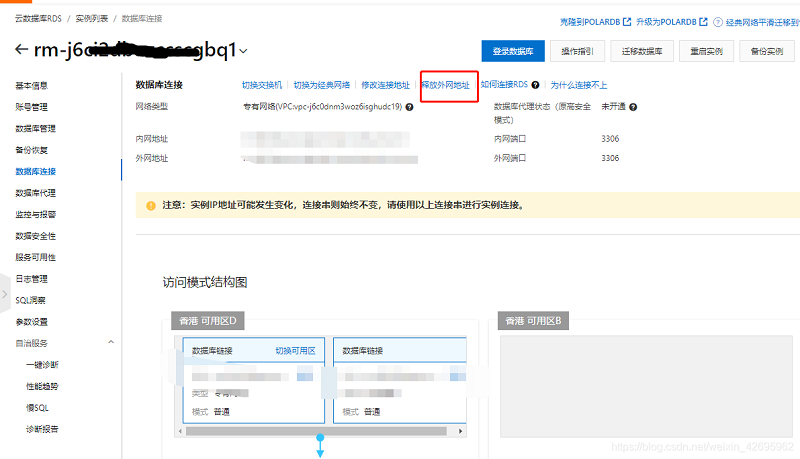Click 切换为经典网络 link

pyautogui.click(x=322, y=85)
